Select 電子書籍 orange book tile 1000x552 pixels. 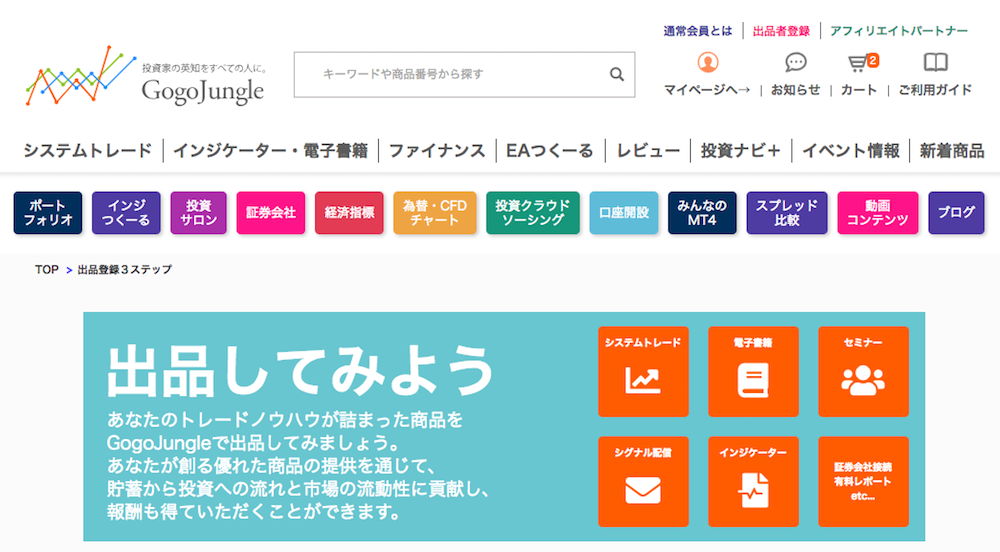753,372
